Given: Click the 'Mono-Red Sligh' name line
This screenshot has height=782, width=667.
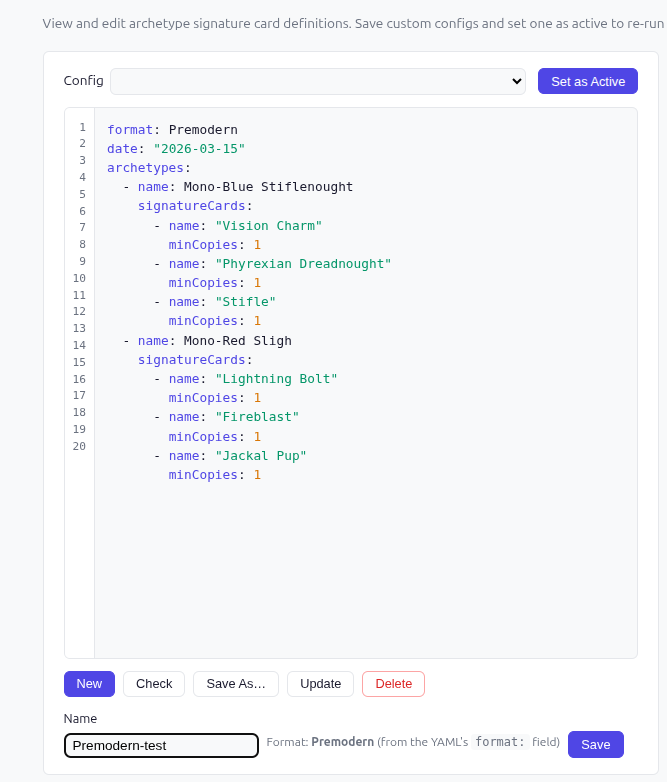Looking at the screenshot, I should click(x=207, y=341).
